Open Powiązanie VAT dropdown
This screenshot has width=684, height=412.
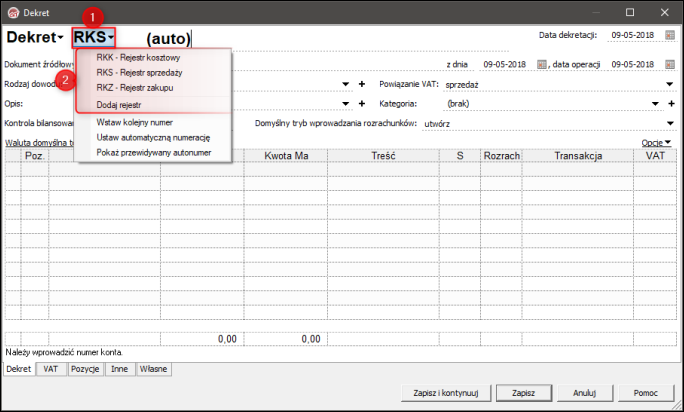[670, 84]
